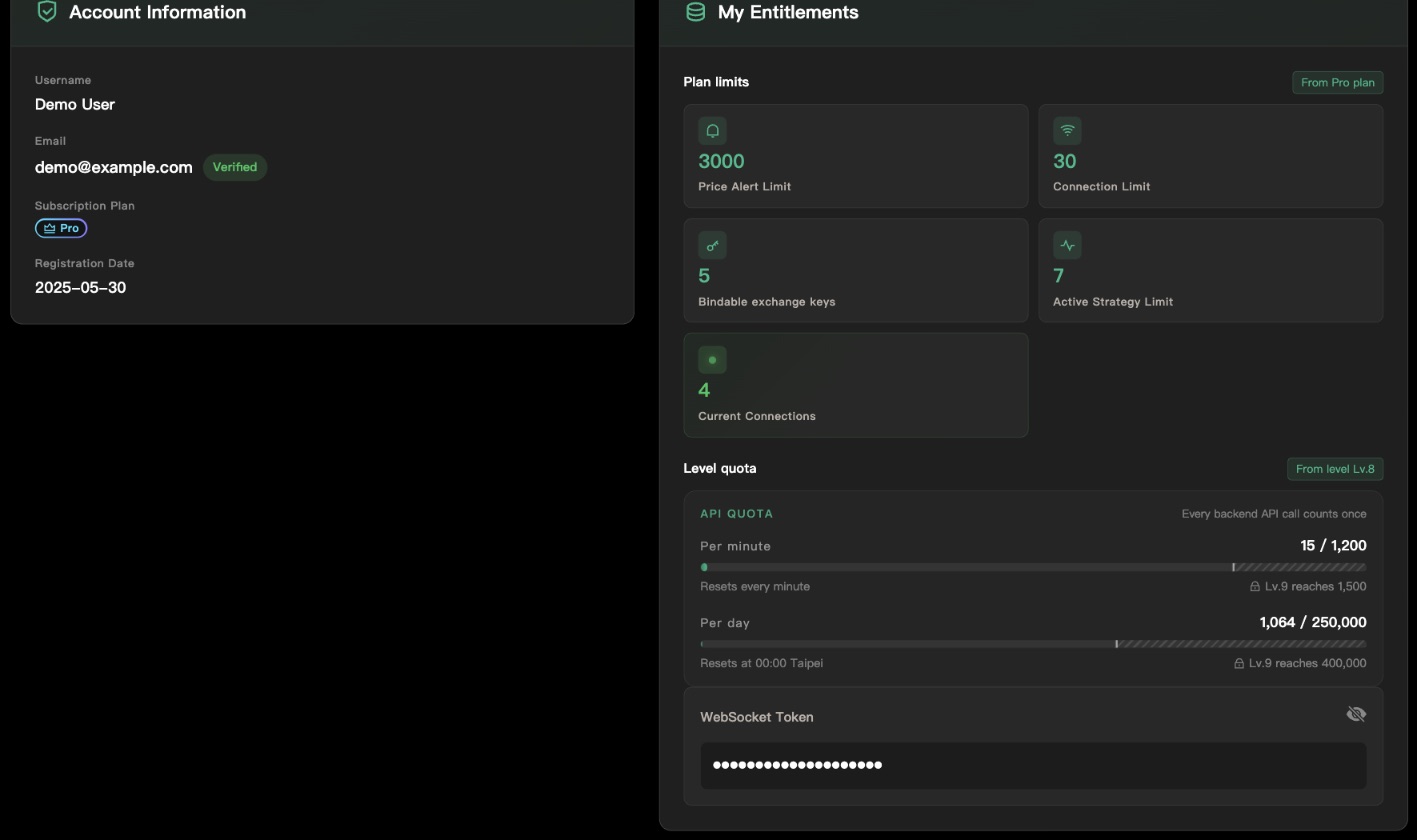Click the lock icon beside Lv.9 reaches 400,000
1417x840 pixels.
click(x=1239, y=663)
